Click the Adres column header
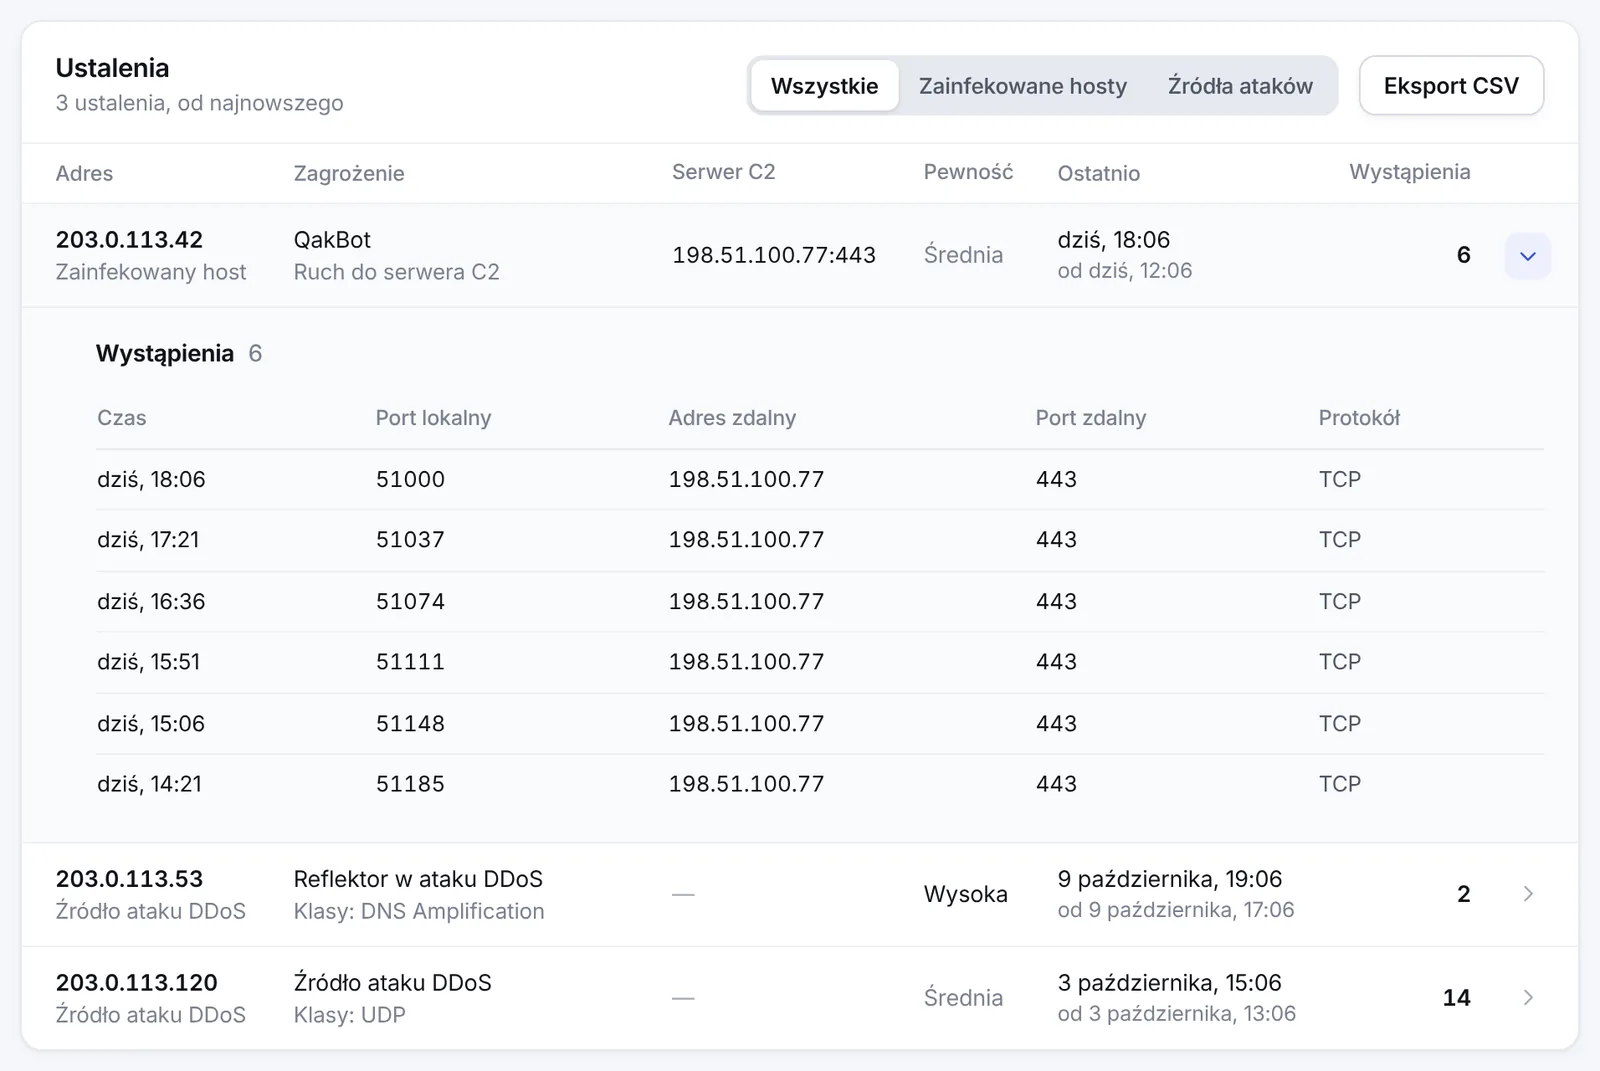 point(84,173)
